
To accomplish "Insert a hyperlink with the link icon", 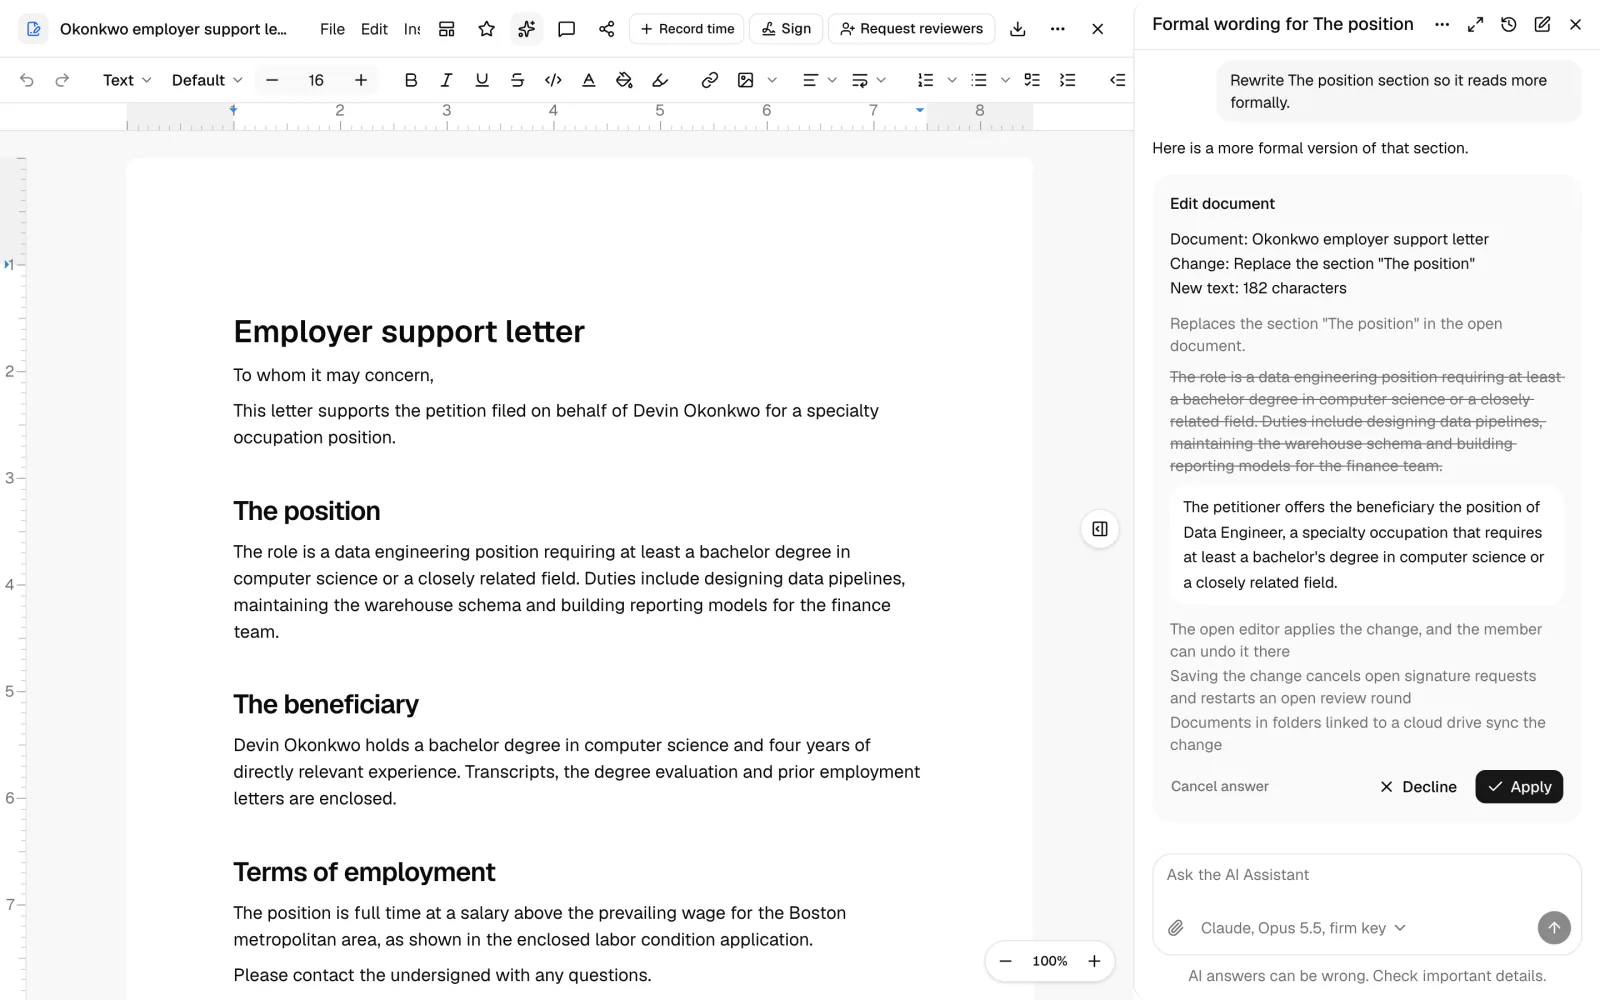I will pyautogui.click(x=710, y=80).
